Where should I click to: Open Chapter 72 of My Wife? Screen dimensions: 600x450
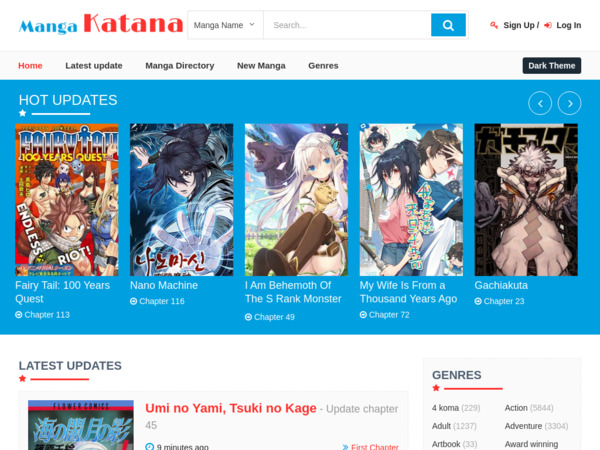pos(389,315)
